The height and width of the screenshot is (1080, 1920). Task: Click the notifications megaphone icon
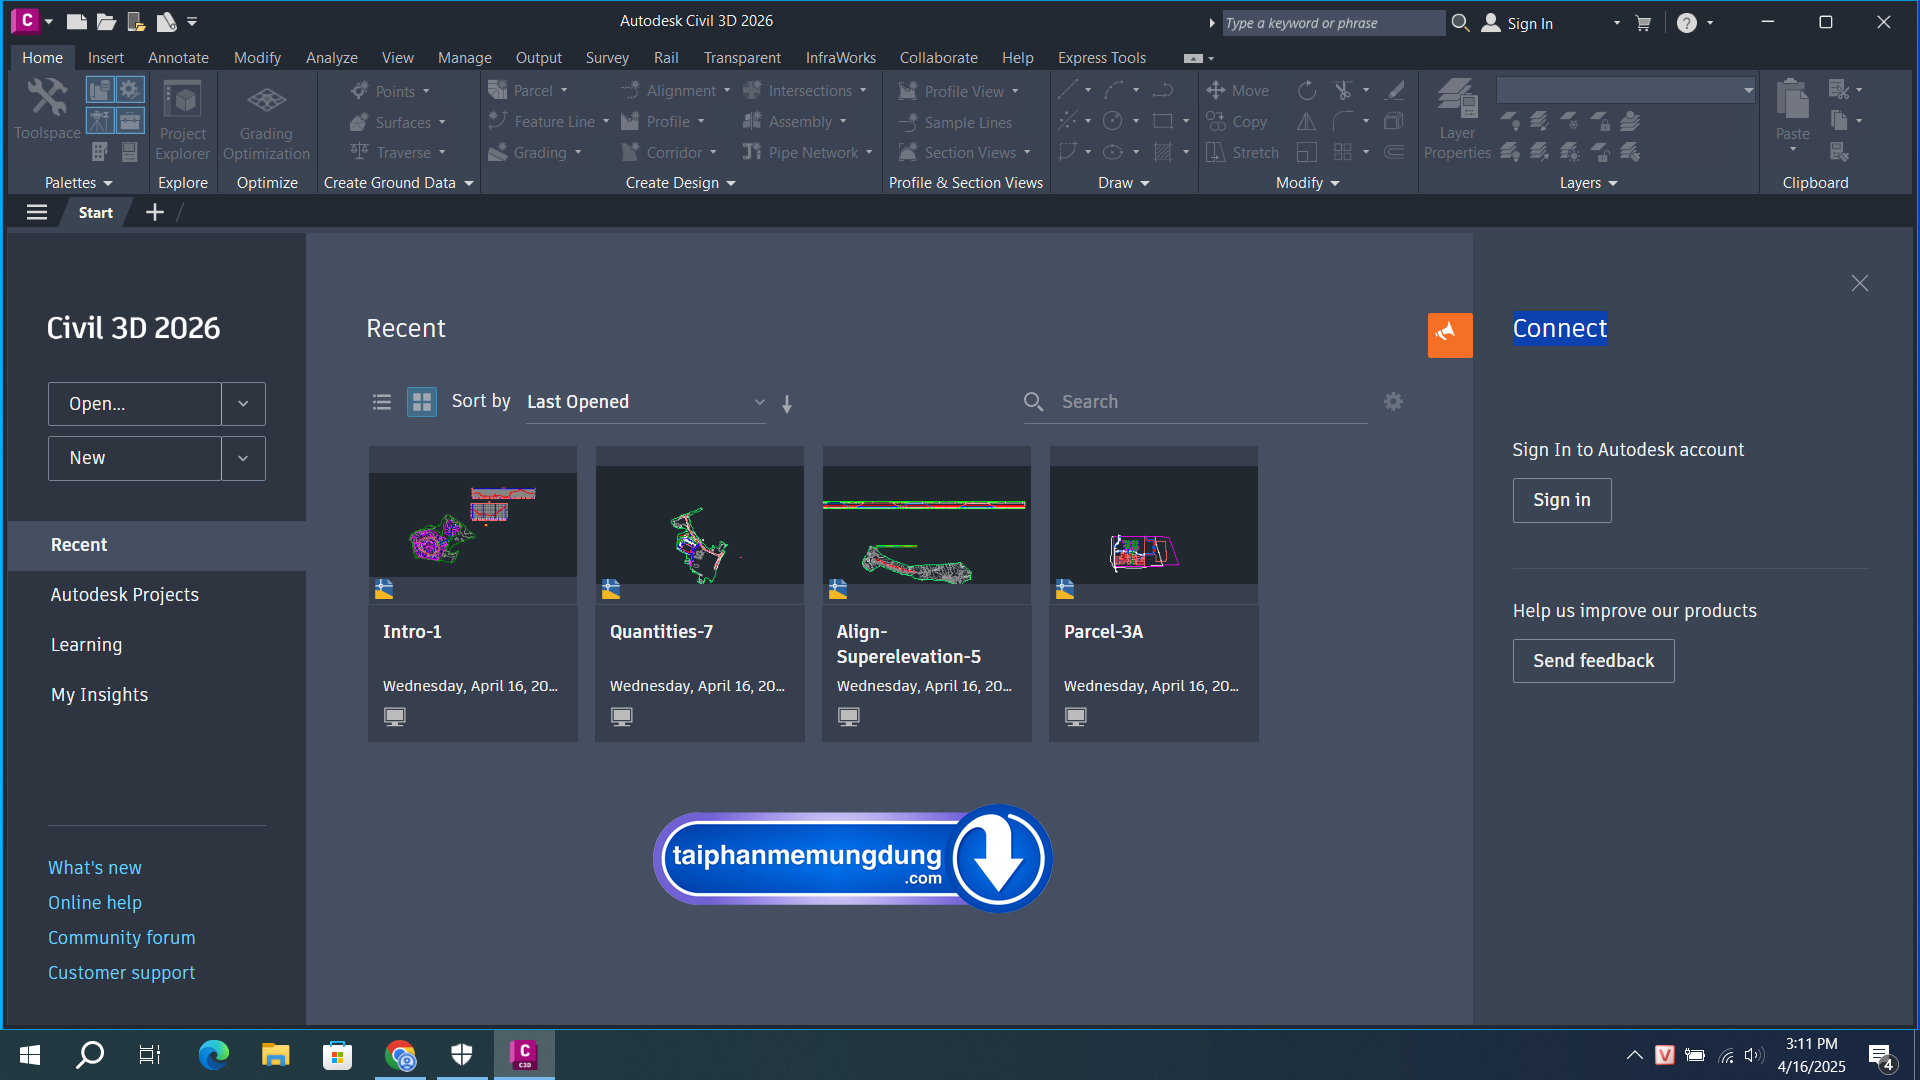tap(1450, 335)
